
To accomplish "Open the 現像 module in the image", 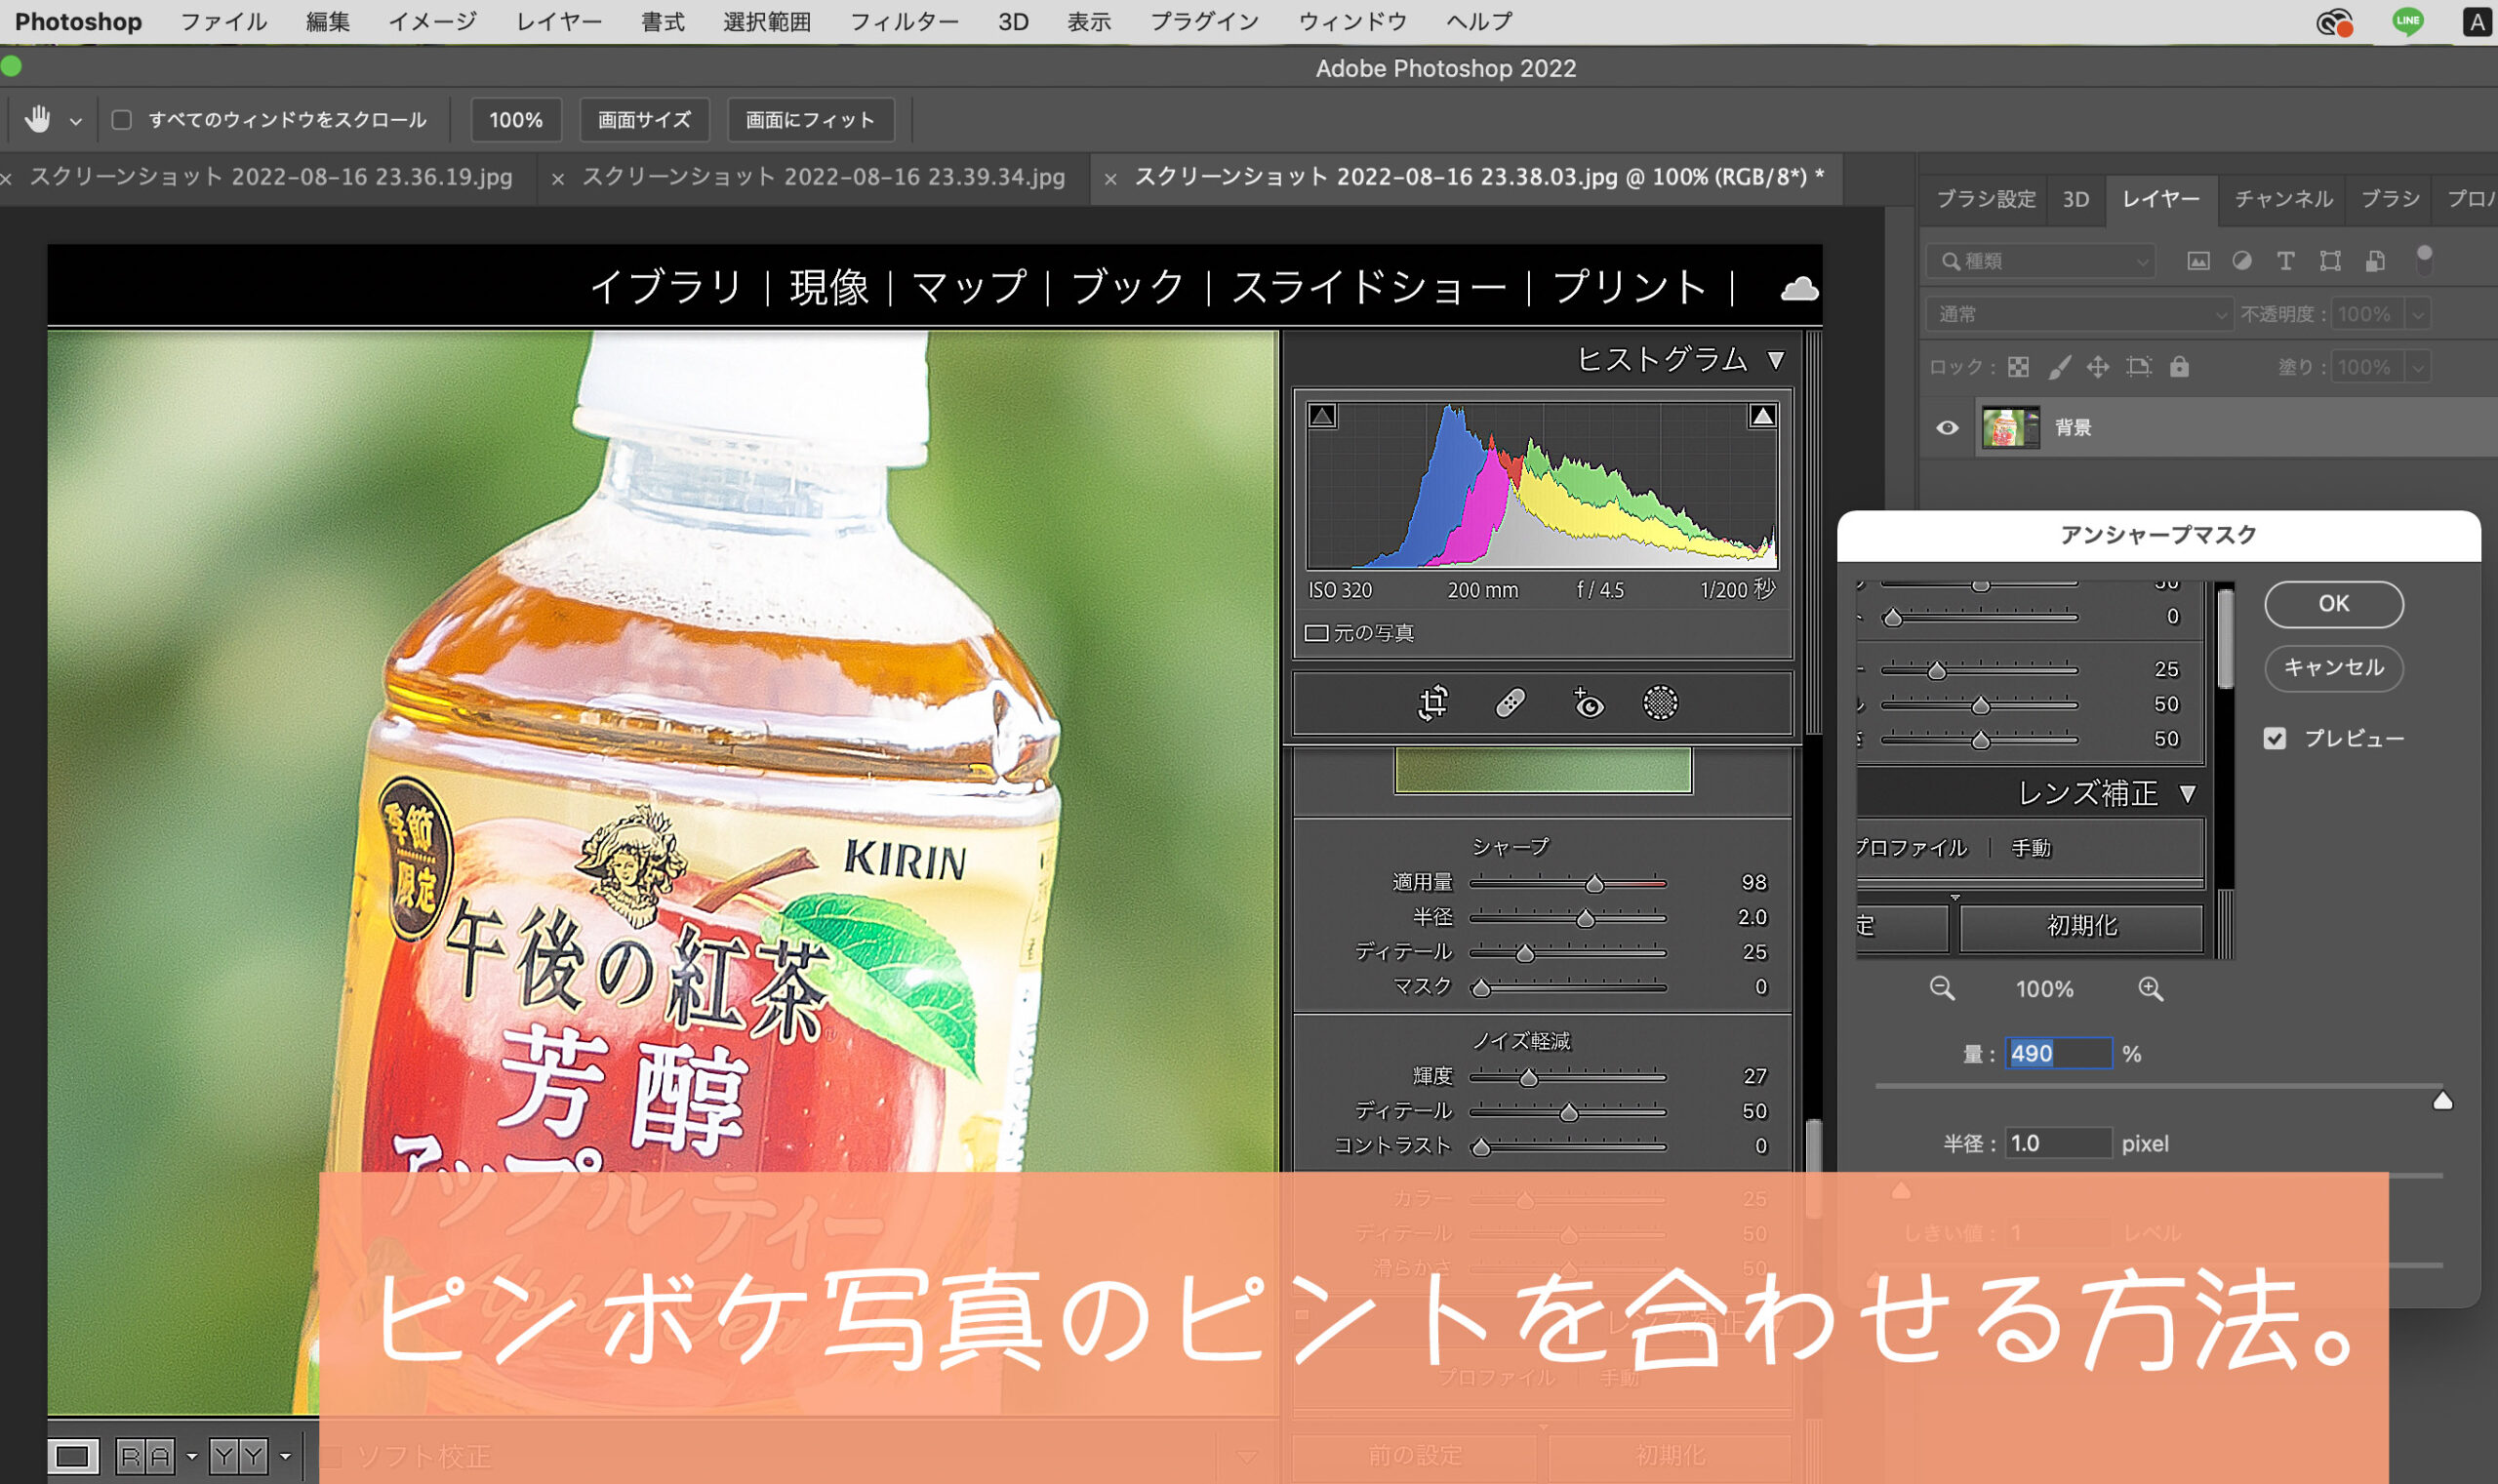I will pos(829,288).
